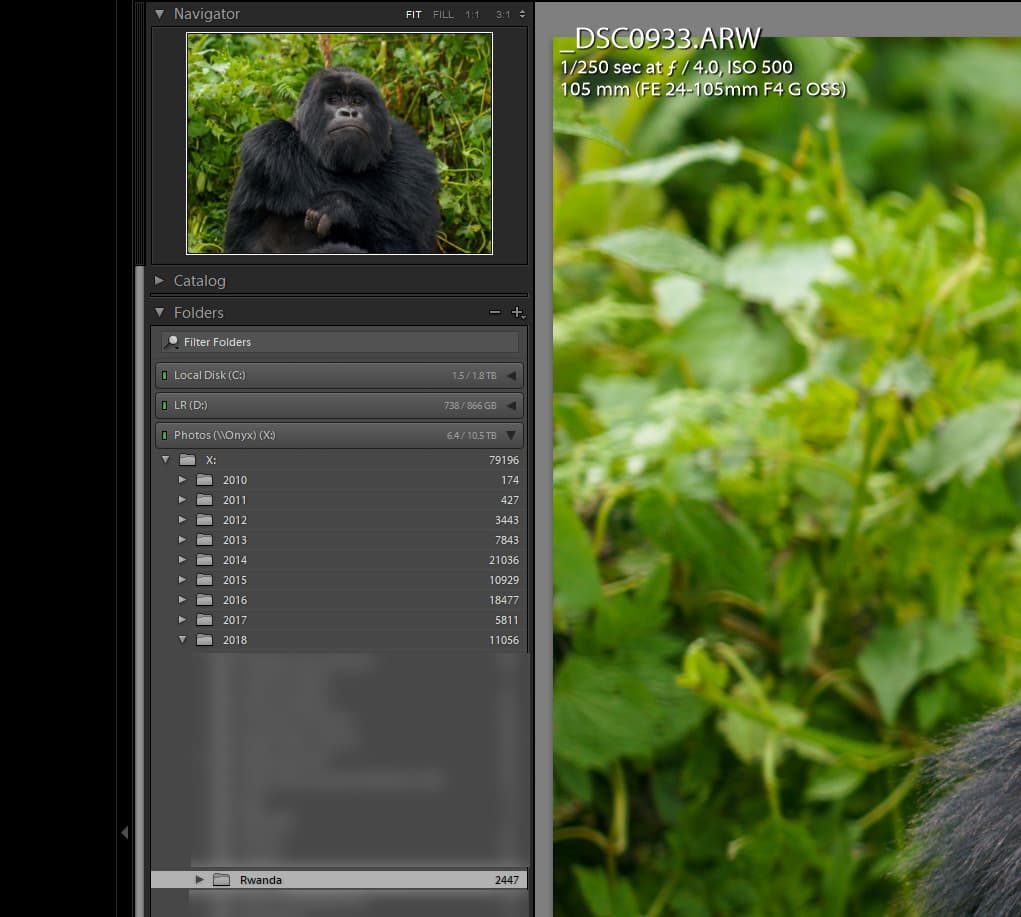Click photo count 2447 for Rwanda
Screen dimensions: 1021x917
click(x=507, y=880)
